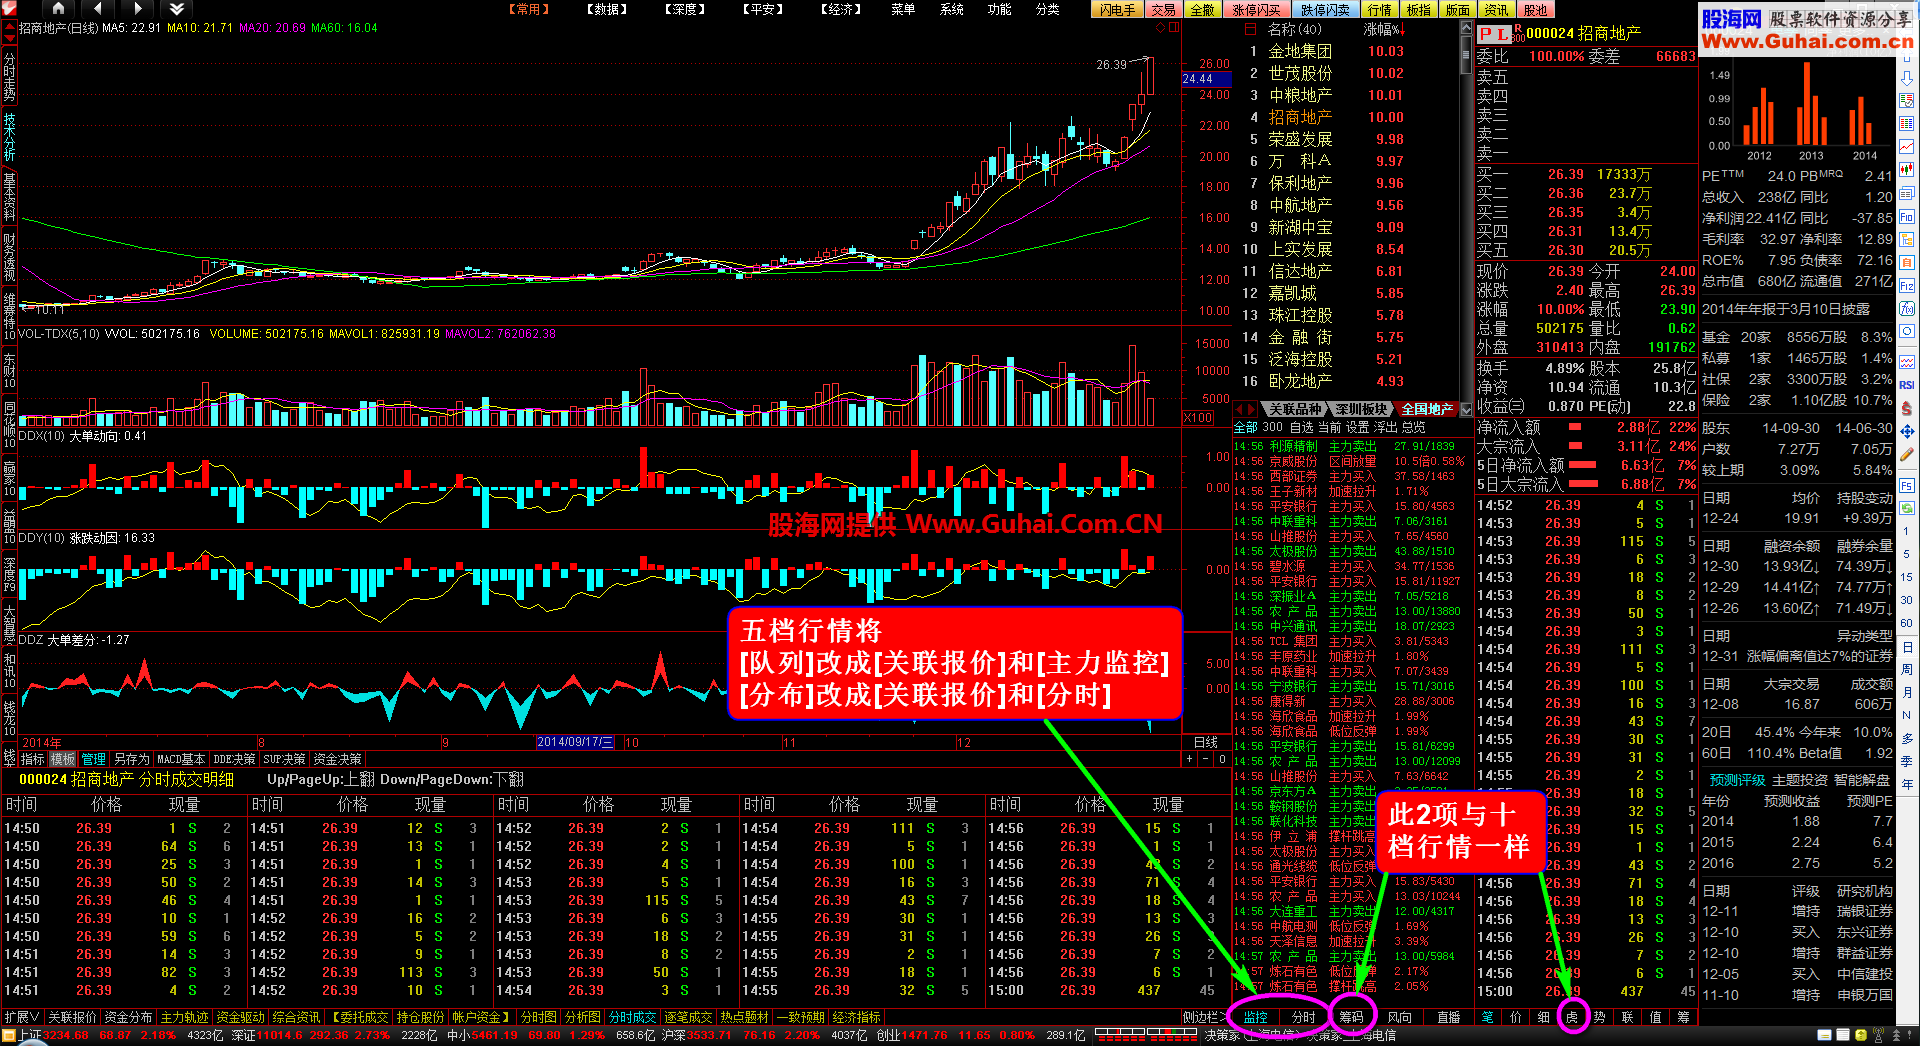Expand the 扩展 dropdown at the bottom left
The height and width of the screenshot is (1046, 1920).
coord(22,1017)
